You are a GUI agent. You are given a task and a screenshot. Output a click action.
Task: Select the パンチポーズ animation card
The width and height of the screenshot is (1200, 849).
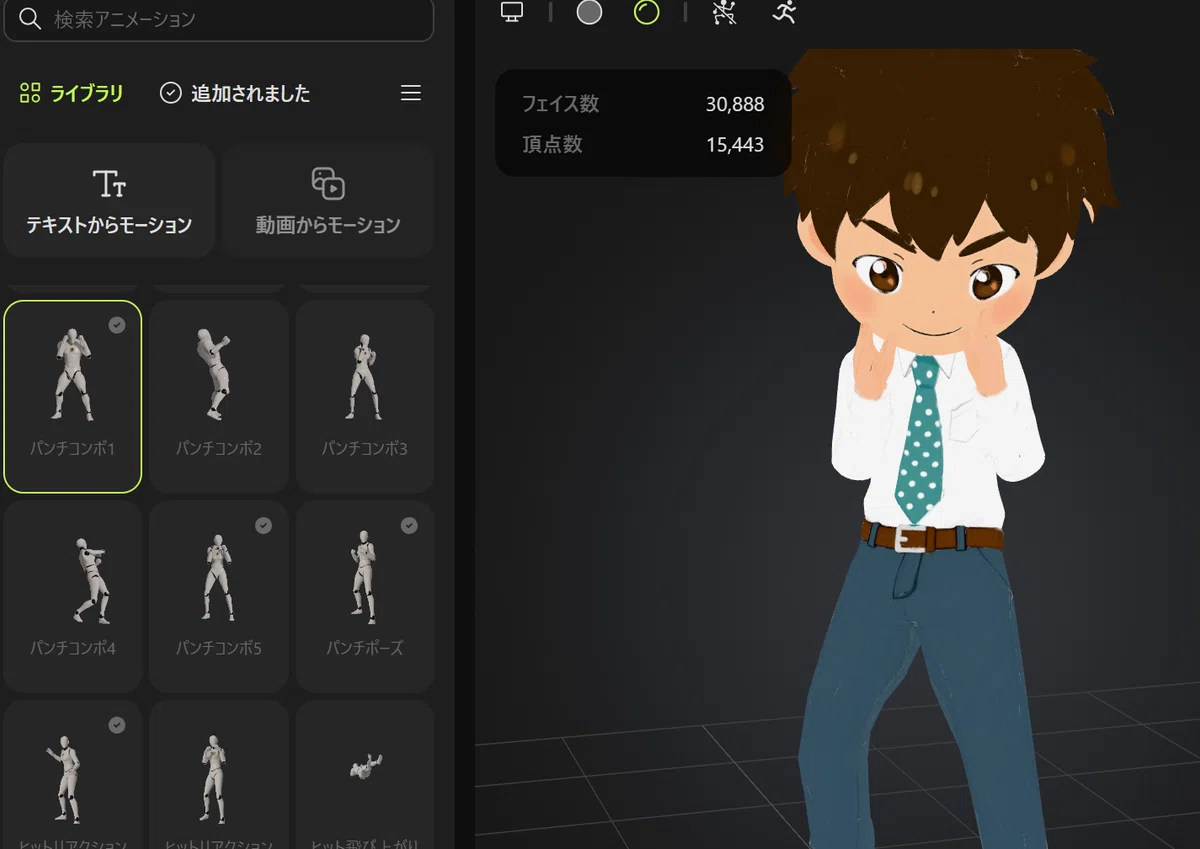(364, 597)
